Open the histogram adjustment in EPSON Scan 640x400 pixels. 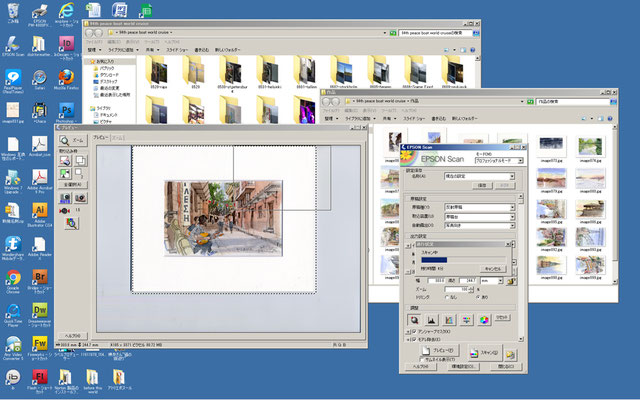431,320
